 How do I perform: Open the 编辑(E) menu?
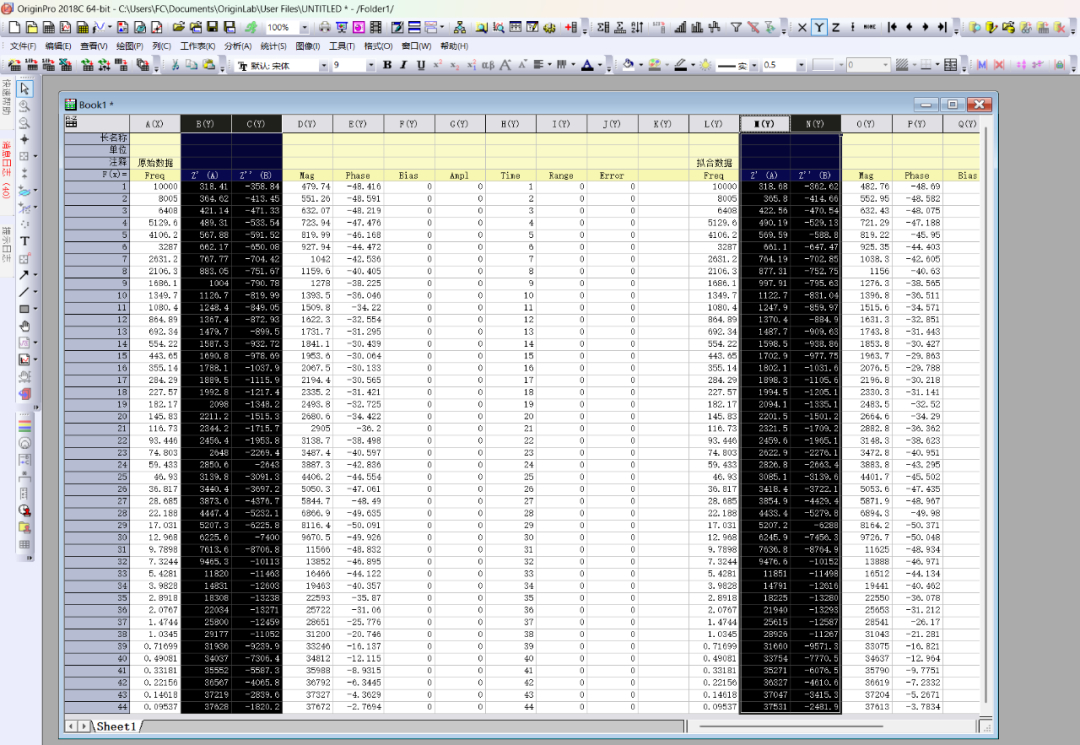58,46
